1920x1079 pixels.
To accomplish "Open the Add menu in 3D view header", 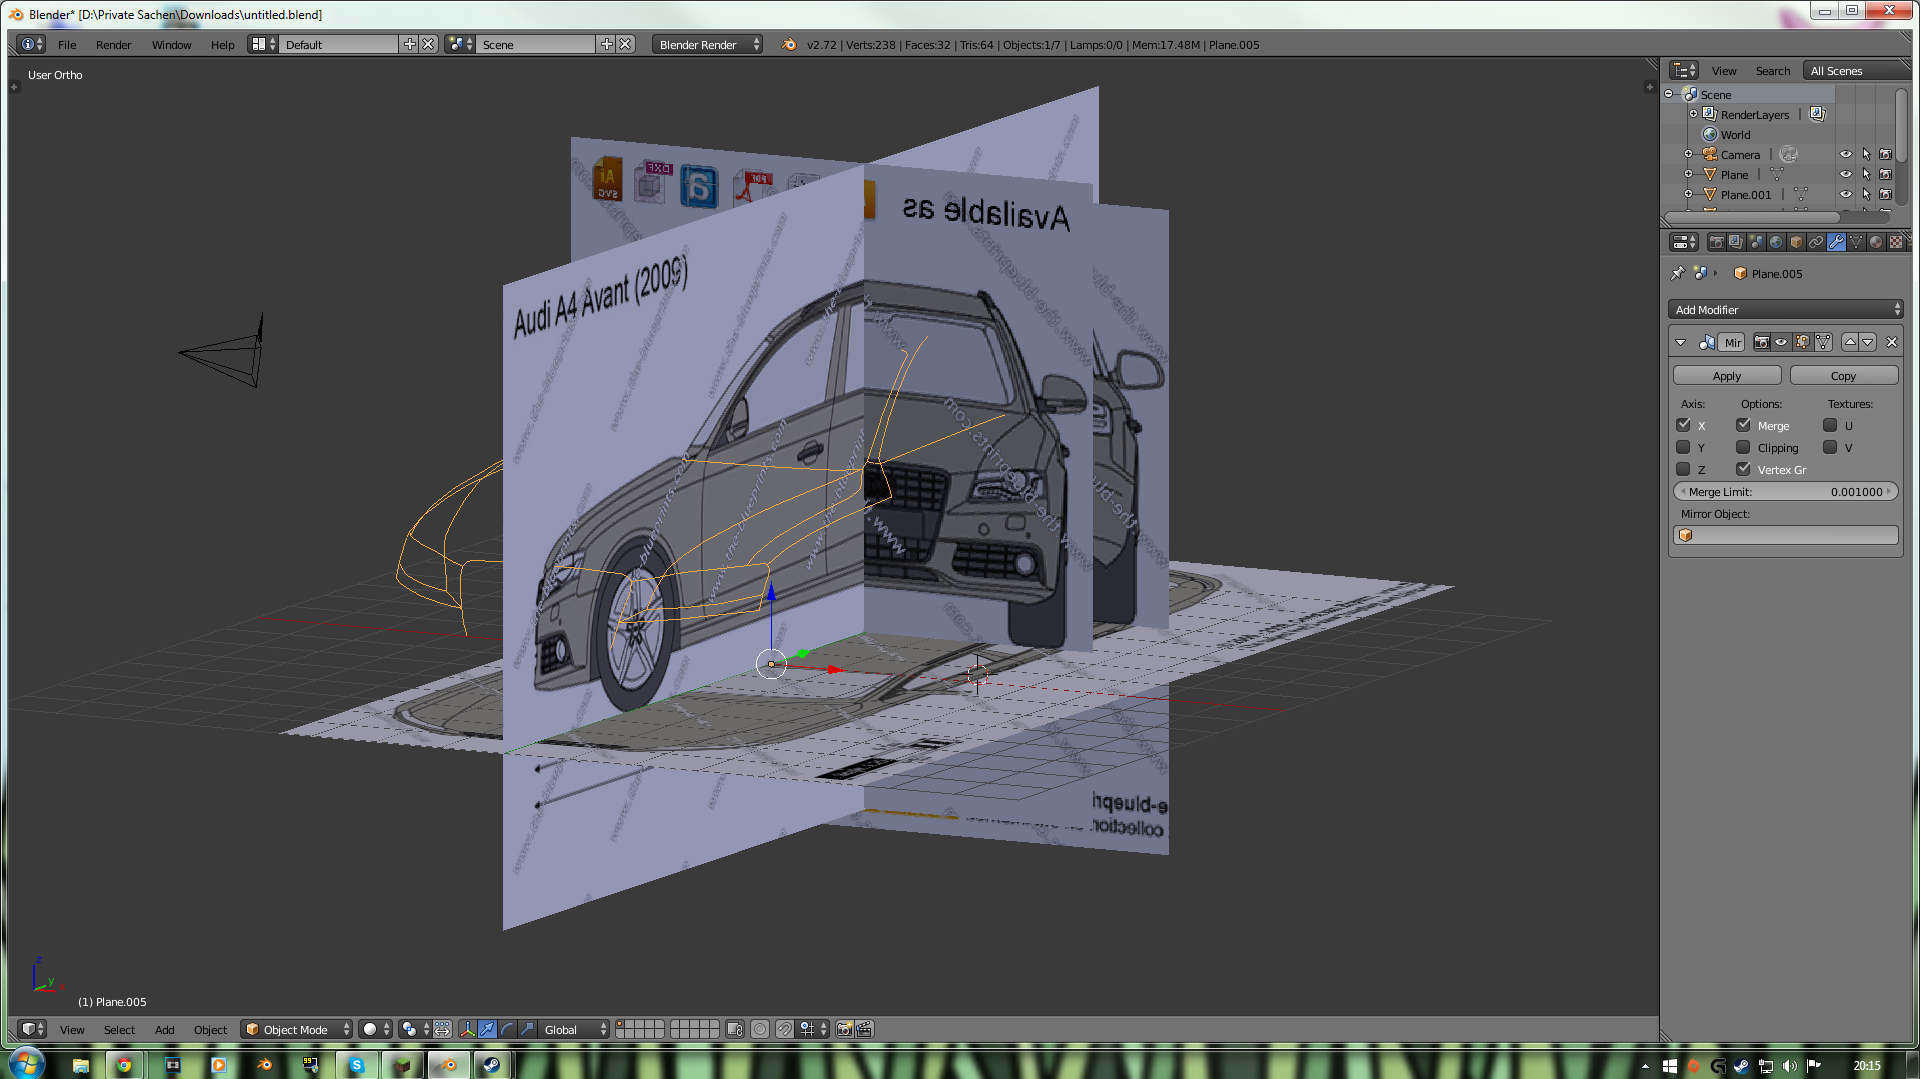I will (164, 1029).
